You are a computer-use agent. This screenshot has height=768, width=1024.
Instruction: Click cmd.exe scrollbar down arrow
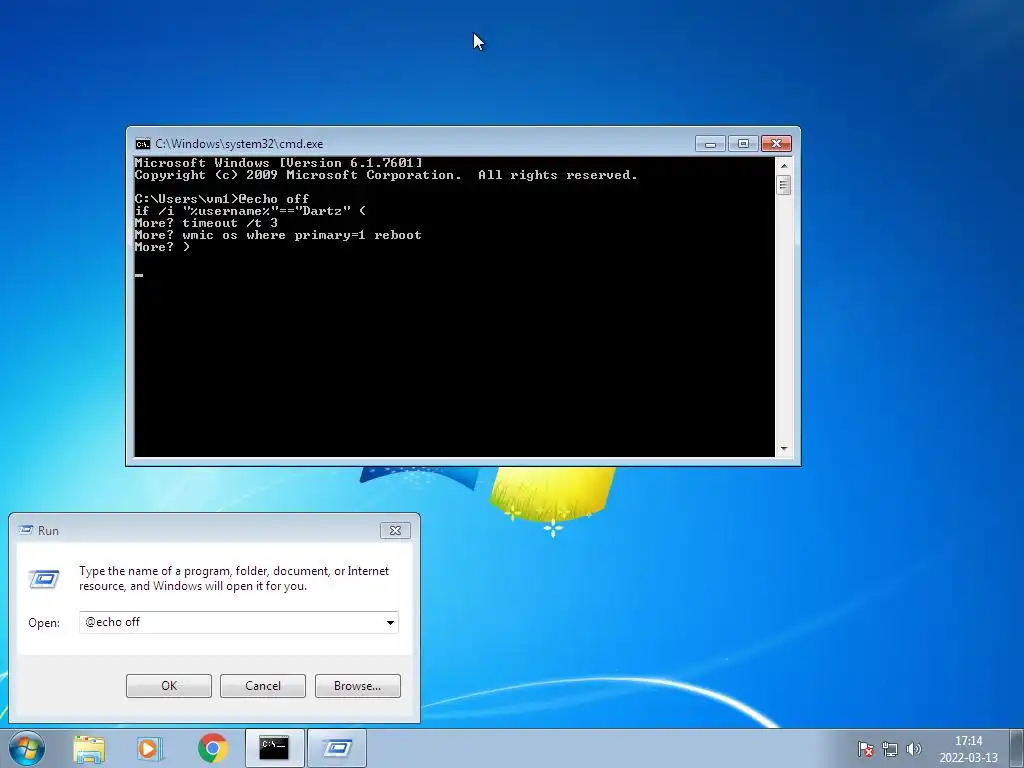point(784,449)
